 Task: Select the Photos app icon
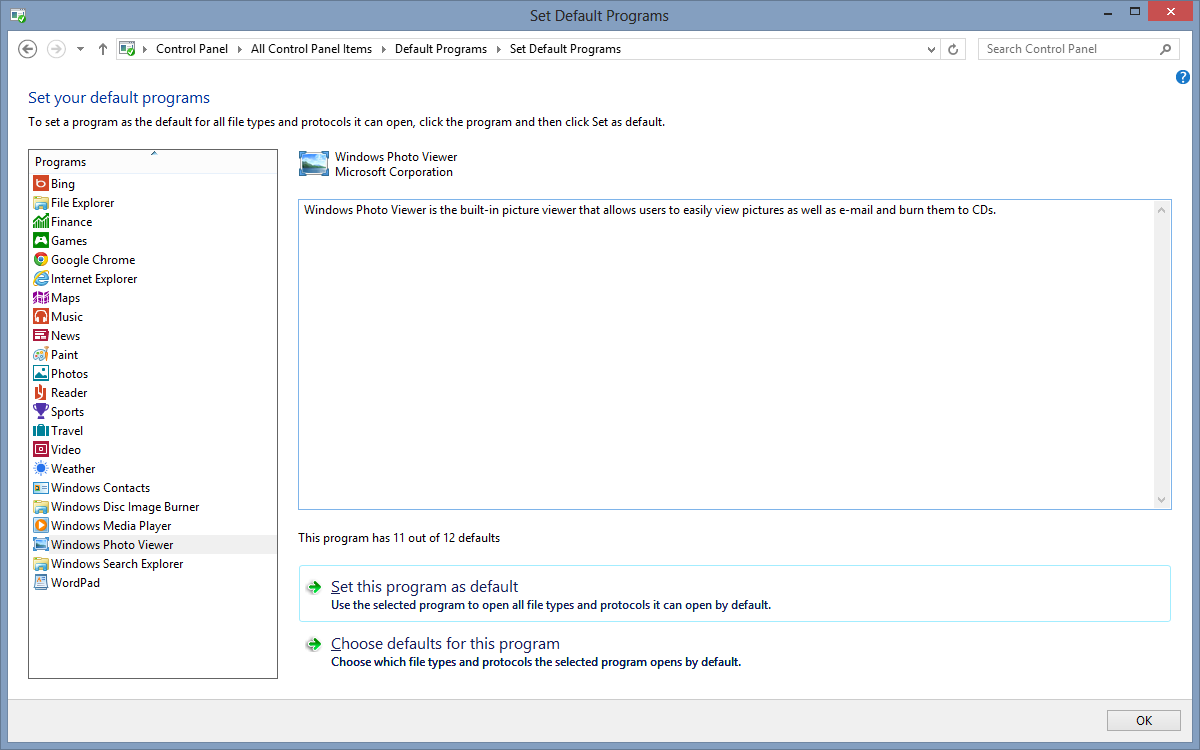(x=41, y=374)
